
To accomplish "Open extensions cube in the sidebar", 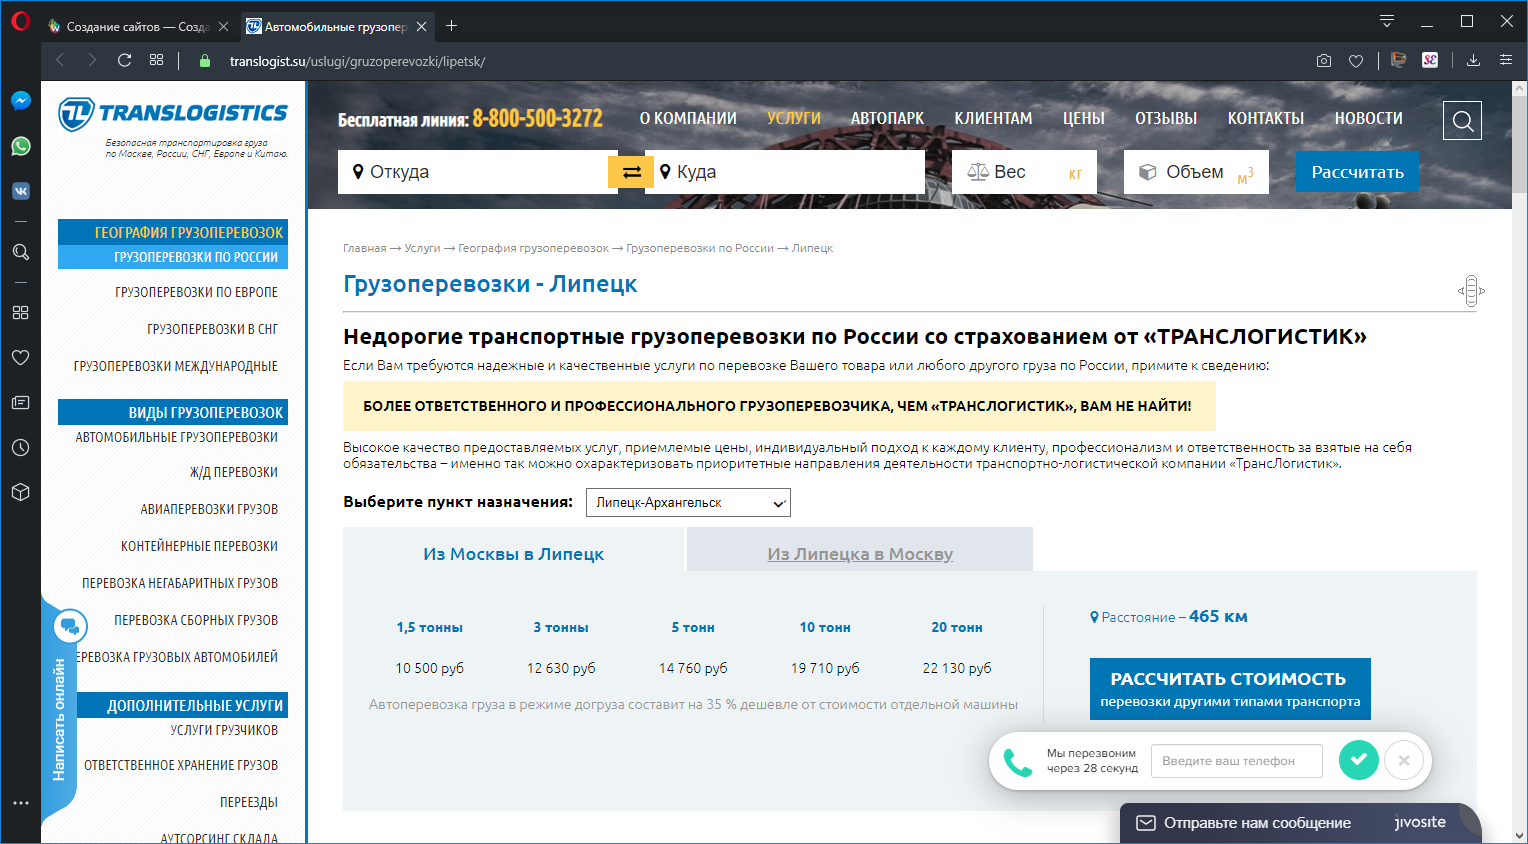I will point(20,492).
